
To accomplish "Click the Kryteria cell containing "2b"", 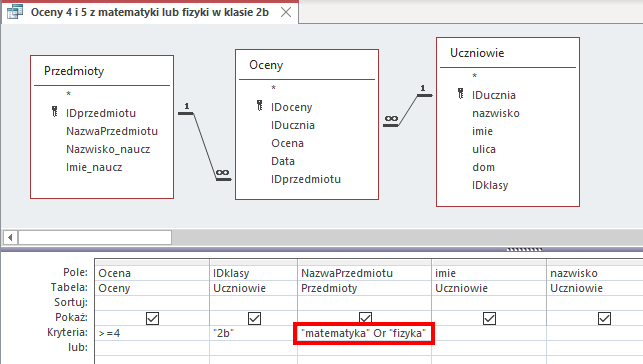I will 253,333.
